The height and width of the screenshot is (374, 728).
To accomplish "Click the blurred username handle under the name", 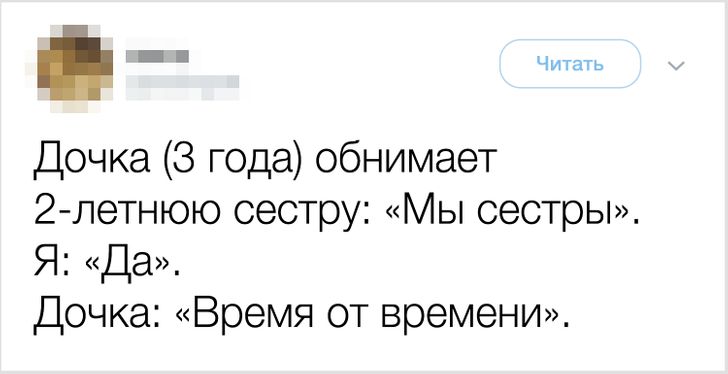I will click(182, 83).
